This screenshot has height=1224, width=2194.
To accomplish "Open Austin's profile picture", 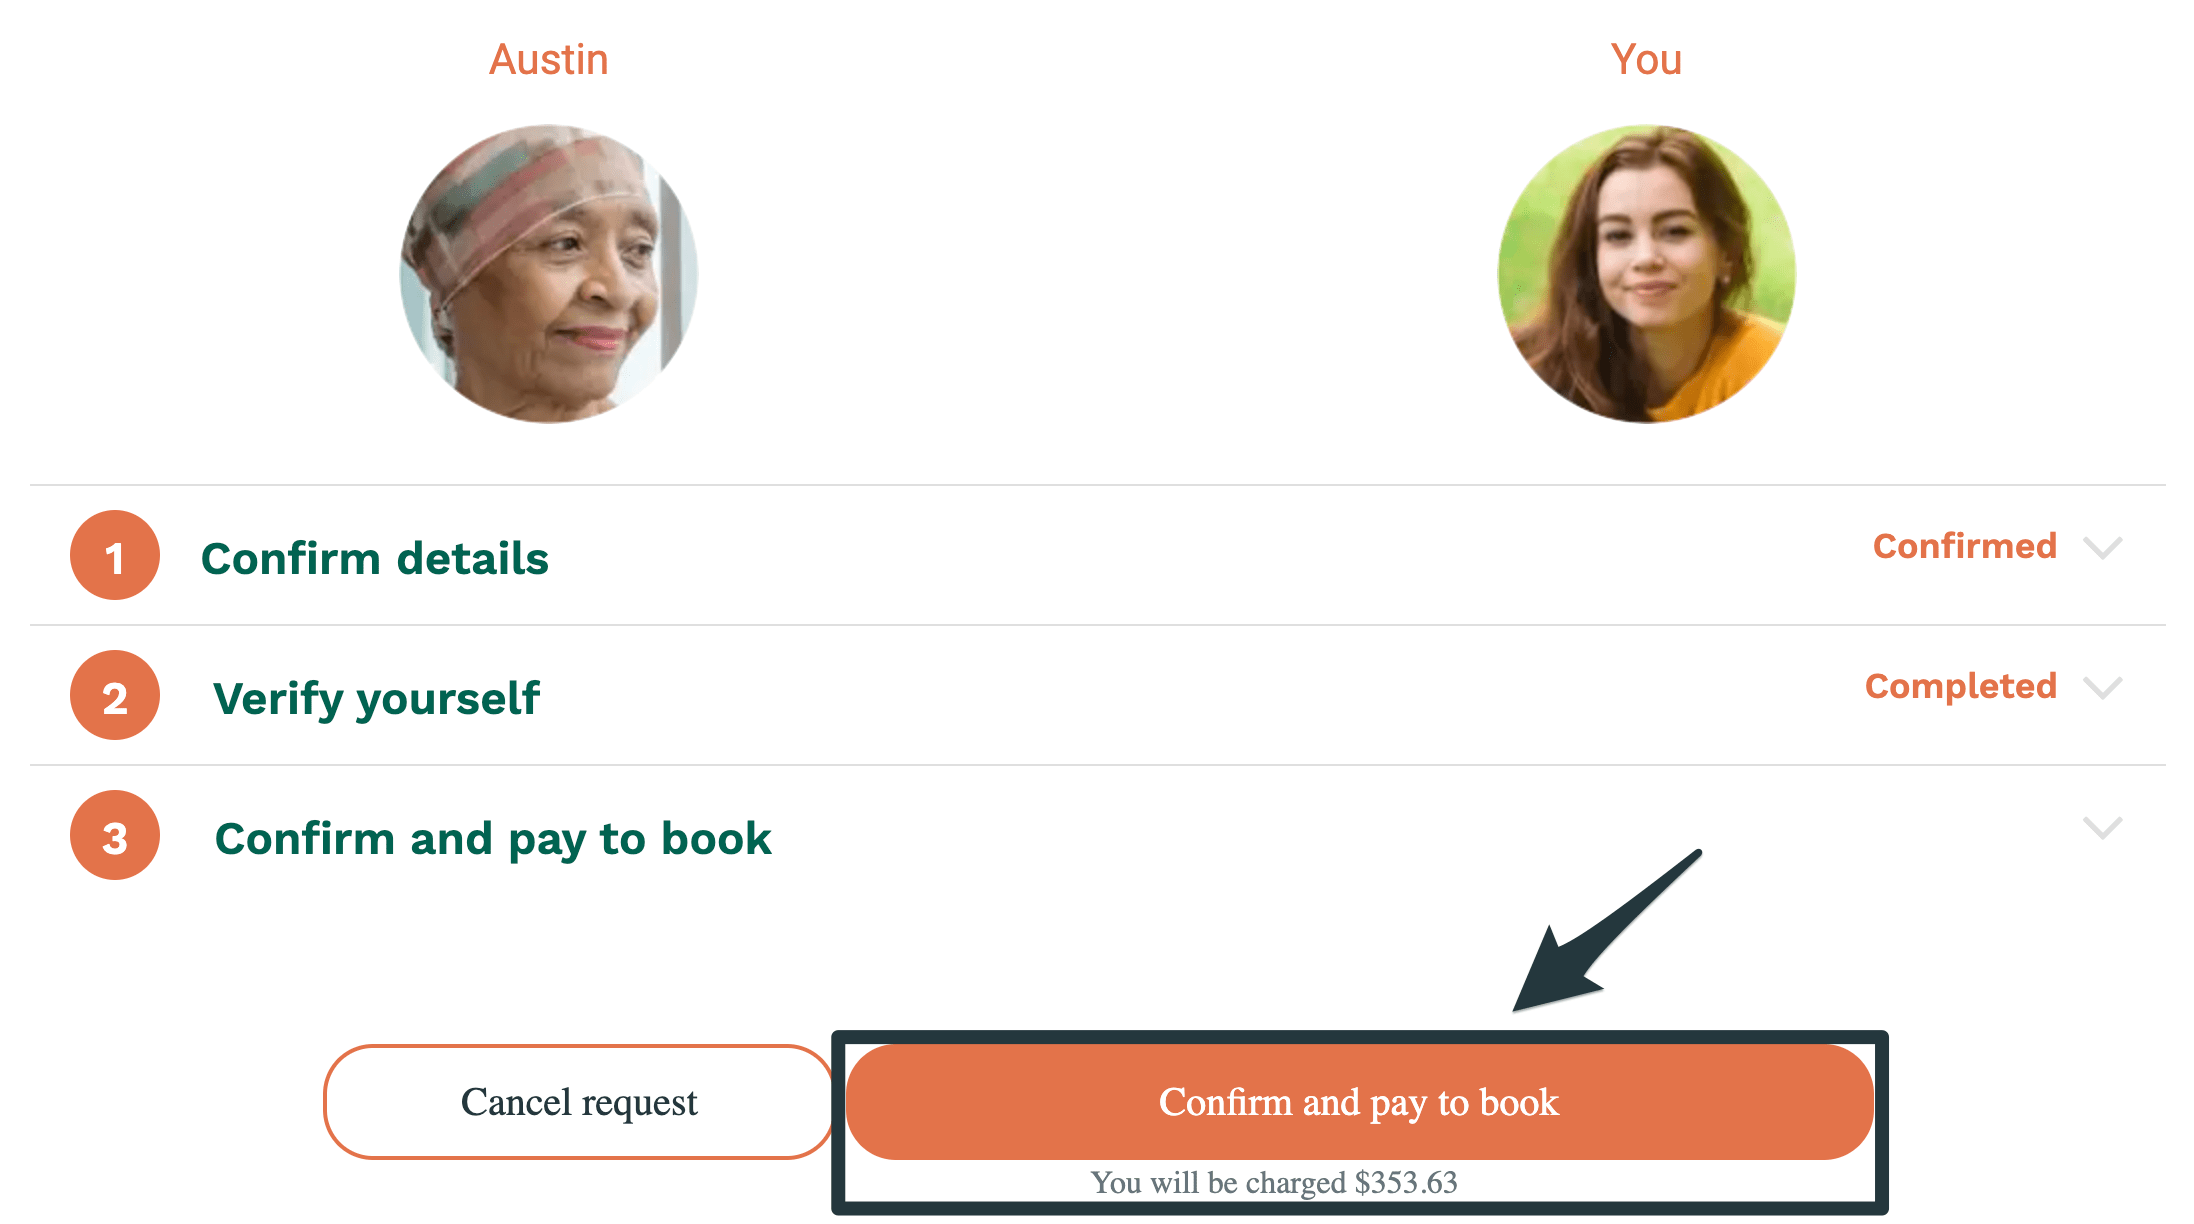I will [x=548, y=272].
